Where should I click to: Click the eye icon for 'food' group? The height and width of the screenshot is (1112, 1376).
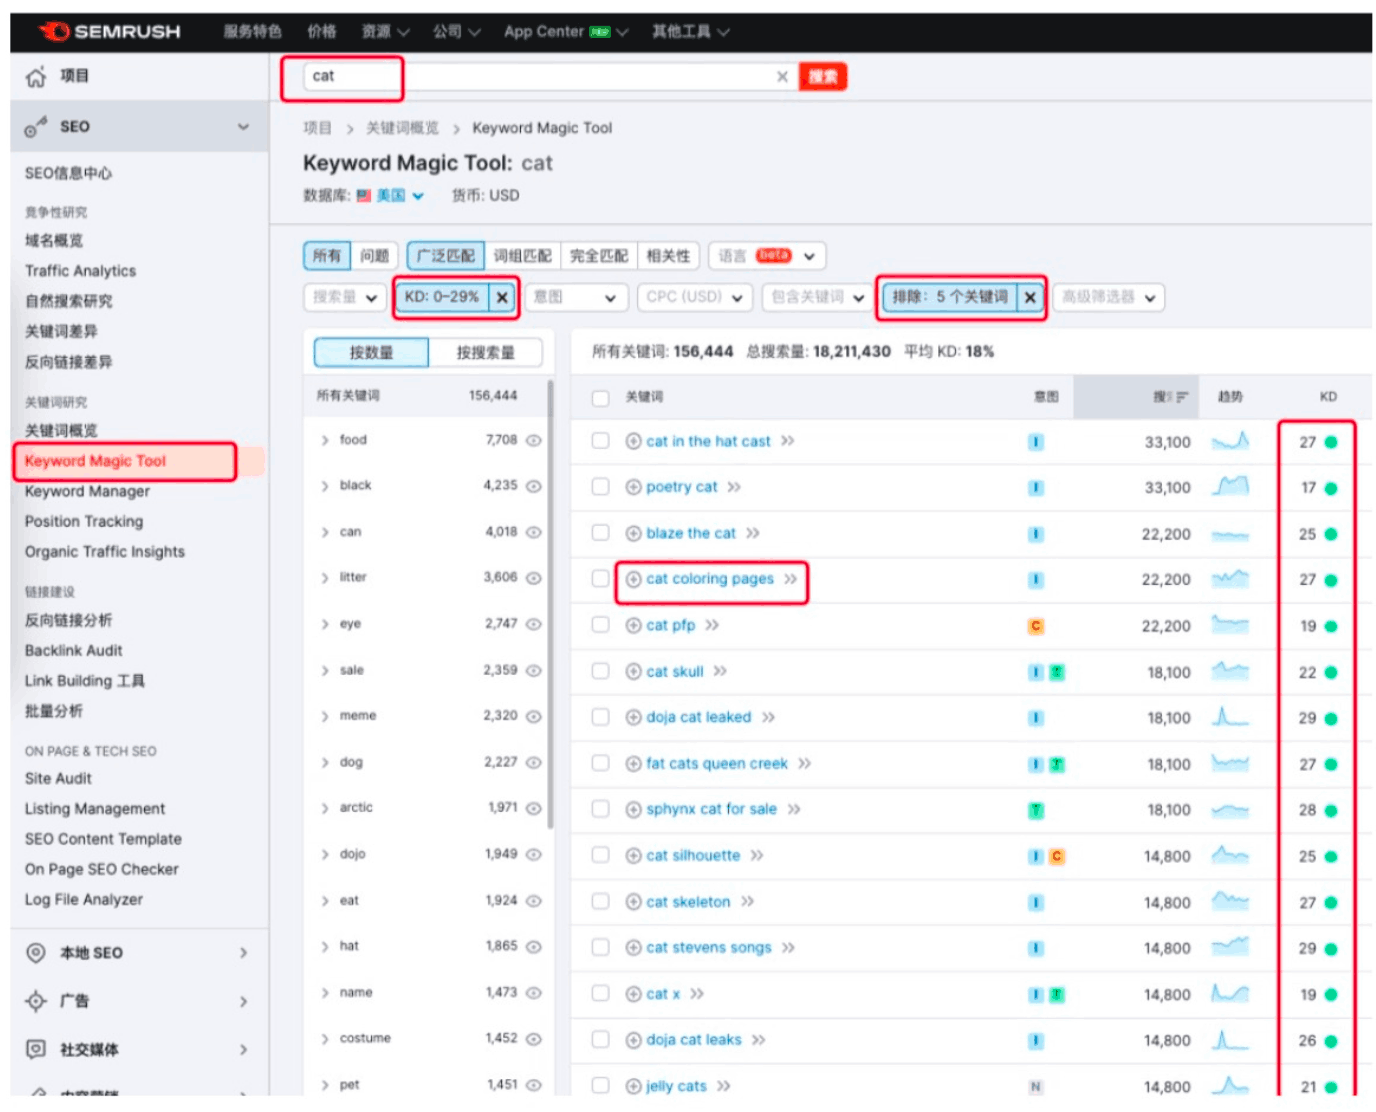[x=534, y=441]
